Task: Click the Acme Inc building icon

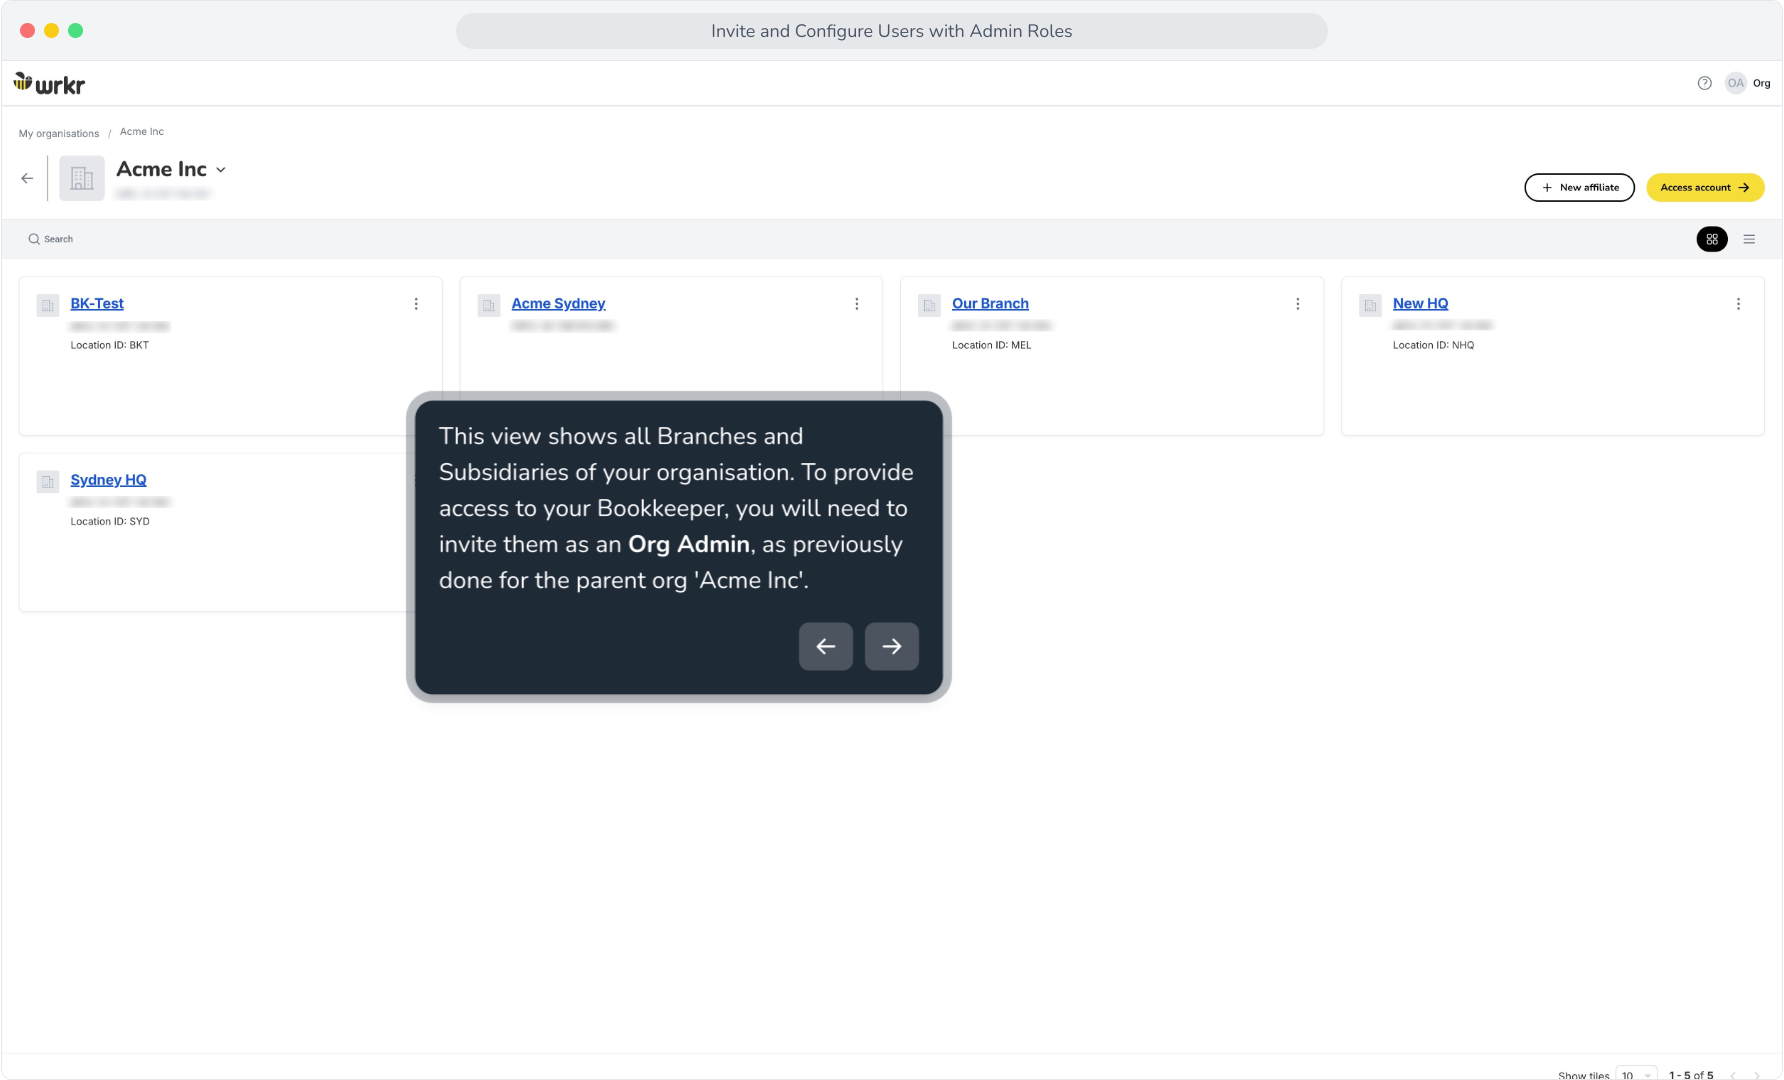Action: 82,178
